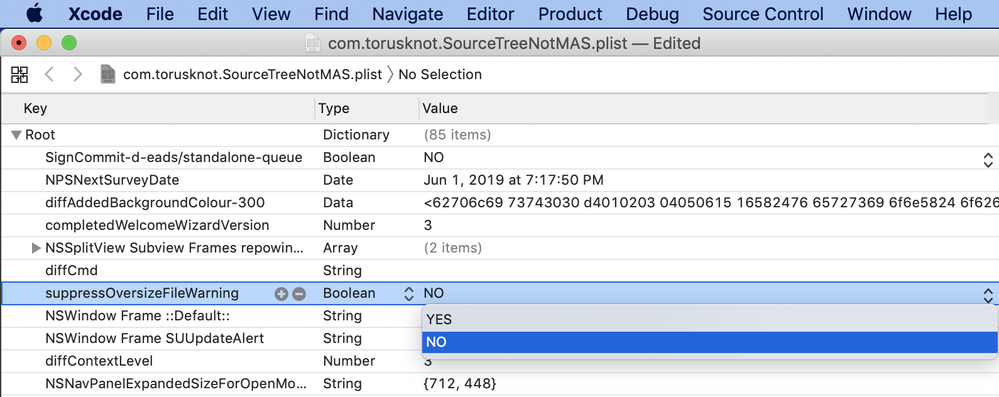The image size is (999, 397).
Task: Click the document proxy icon in title bar
Action: 313,43
